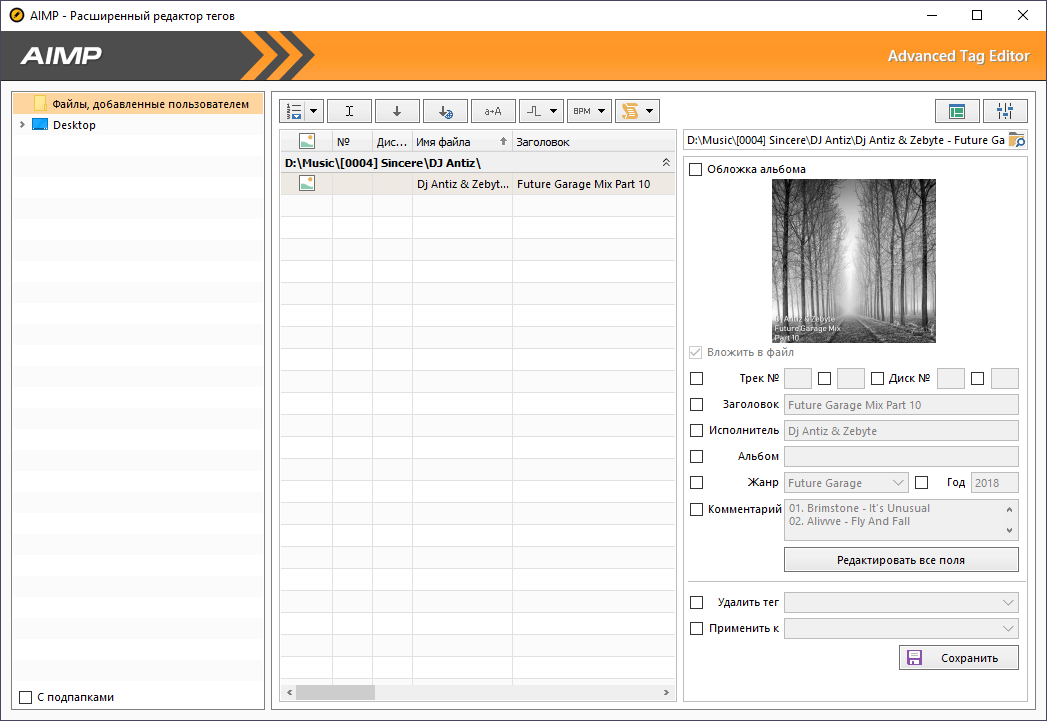This screenshot has width=1047, height=721.
Task: Click the rename files text-cursor icon
Action: (x=349, y=111)
